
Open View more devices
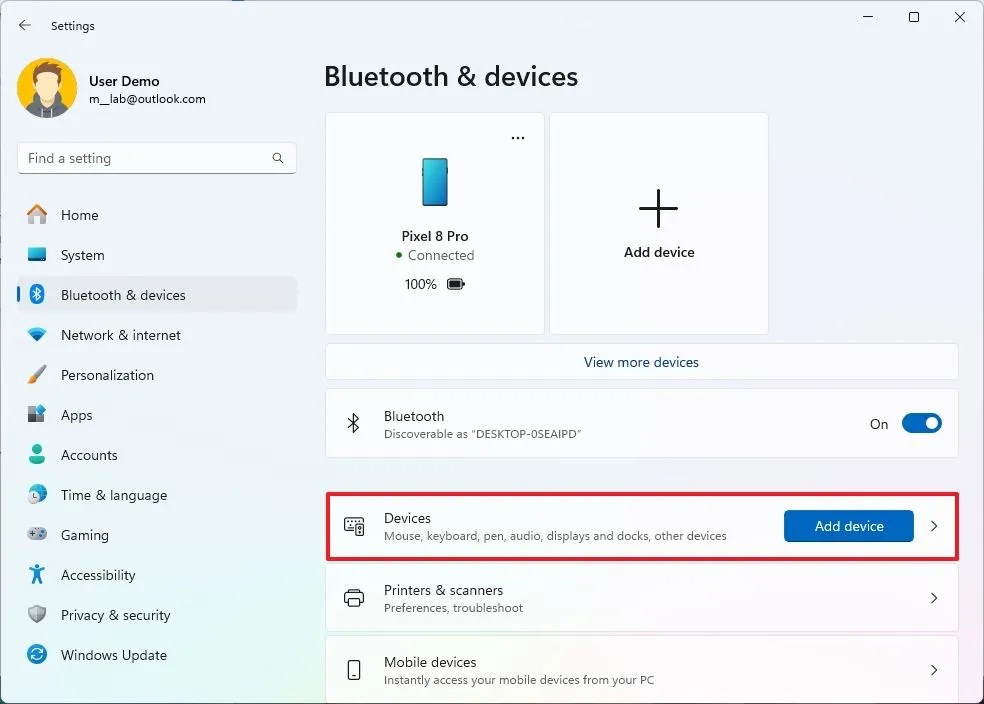coord(641,362)
